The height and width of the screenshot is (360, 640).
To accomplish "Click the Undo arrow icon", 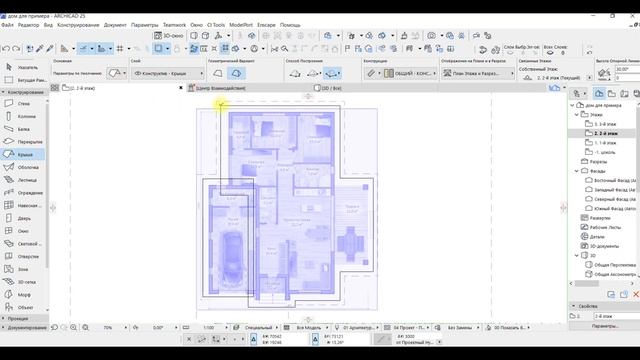I will click(6, 49).
